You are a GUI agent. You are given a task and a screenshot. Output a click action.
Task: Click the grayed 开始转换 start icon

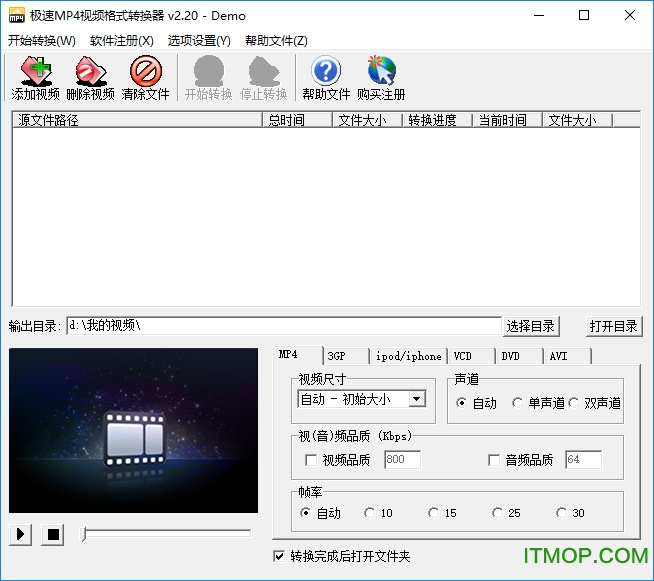coord(209,71)
